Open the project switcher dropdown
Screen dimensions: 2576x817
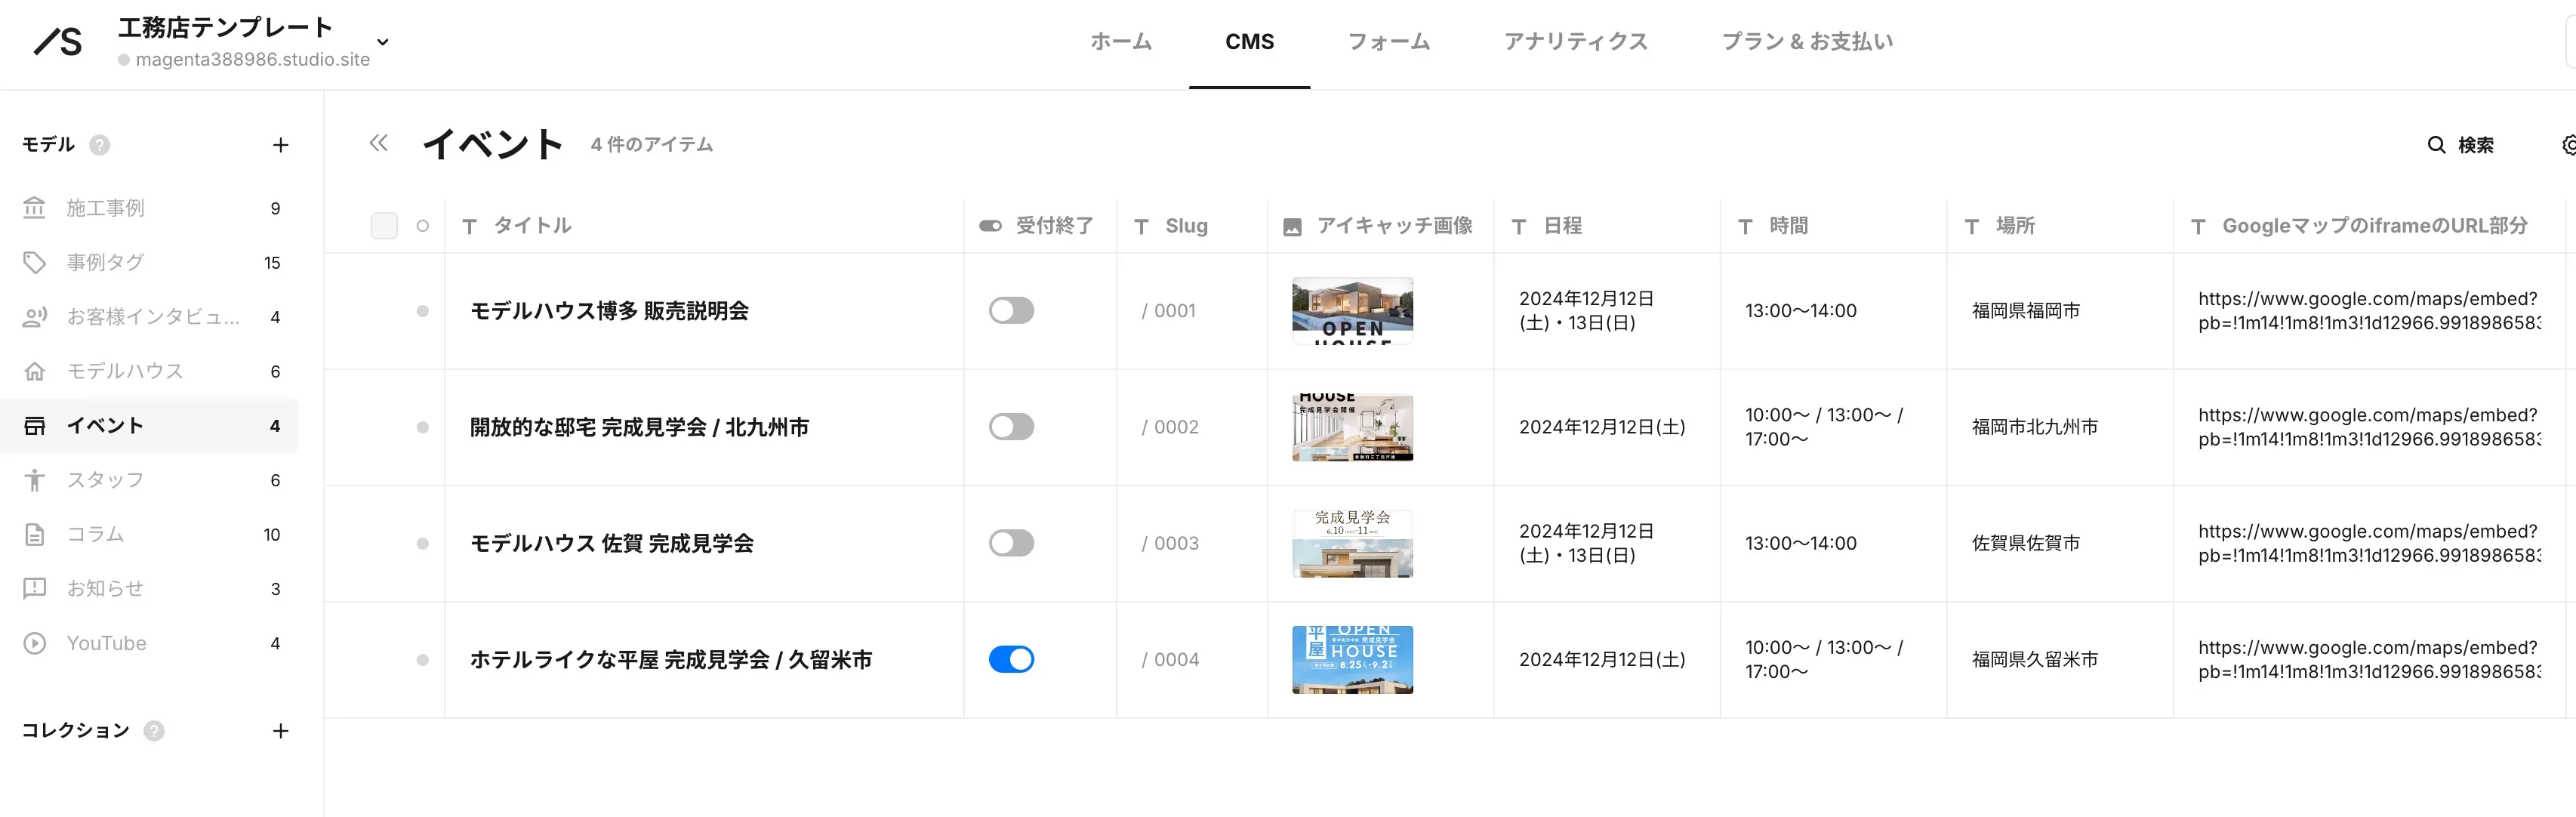(x=382, y=42)
